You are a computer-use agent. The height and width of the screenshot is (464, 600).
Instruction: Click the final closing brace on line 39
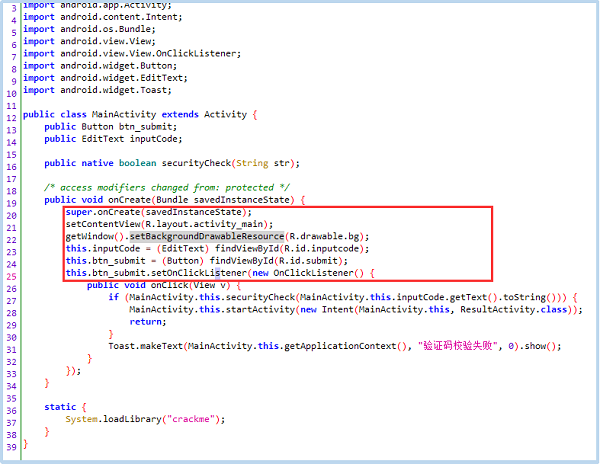25,444
